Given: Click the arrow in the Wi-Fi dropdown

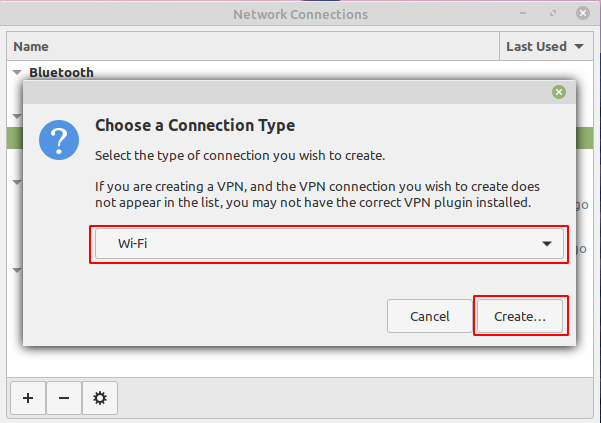Looking at the screenshot, I should tap(547, 244).
